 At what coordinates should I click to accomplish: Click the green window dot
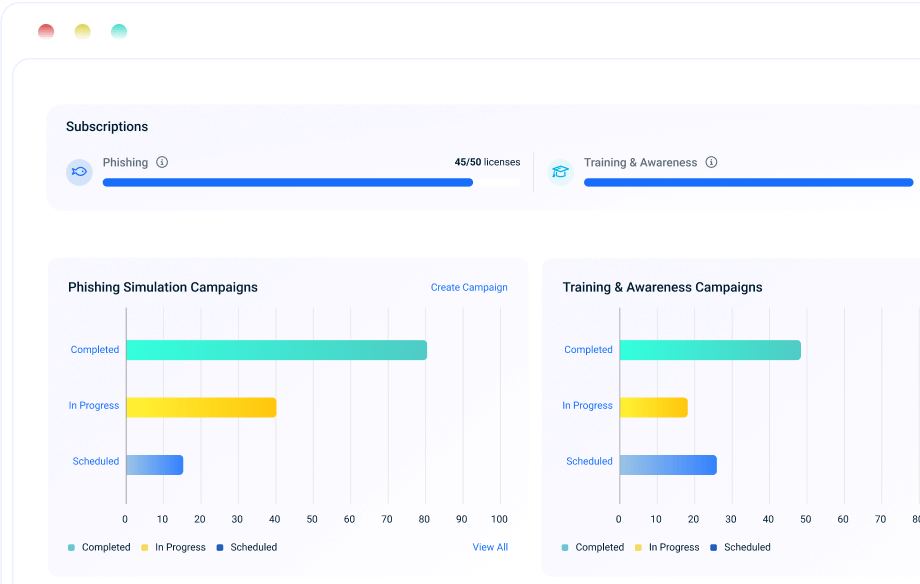click(x=119, y=32)
